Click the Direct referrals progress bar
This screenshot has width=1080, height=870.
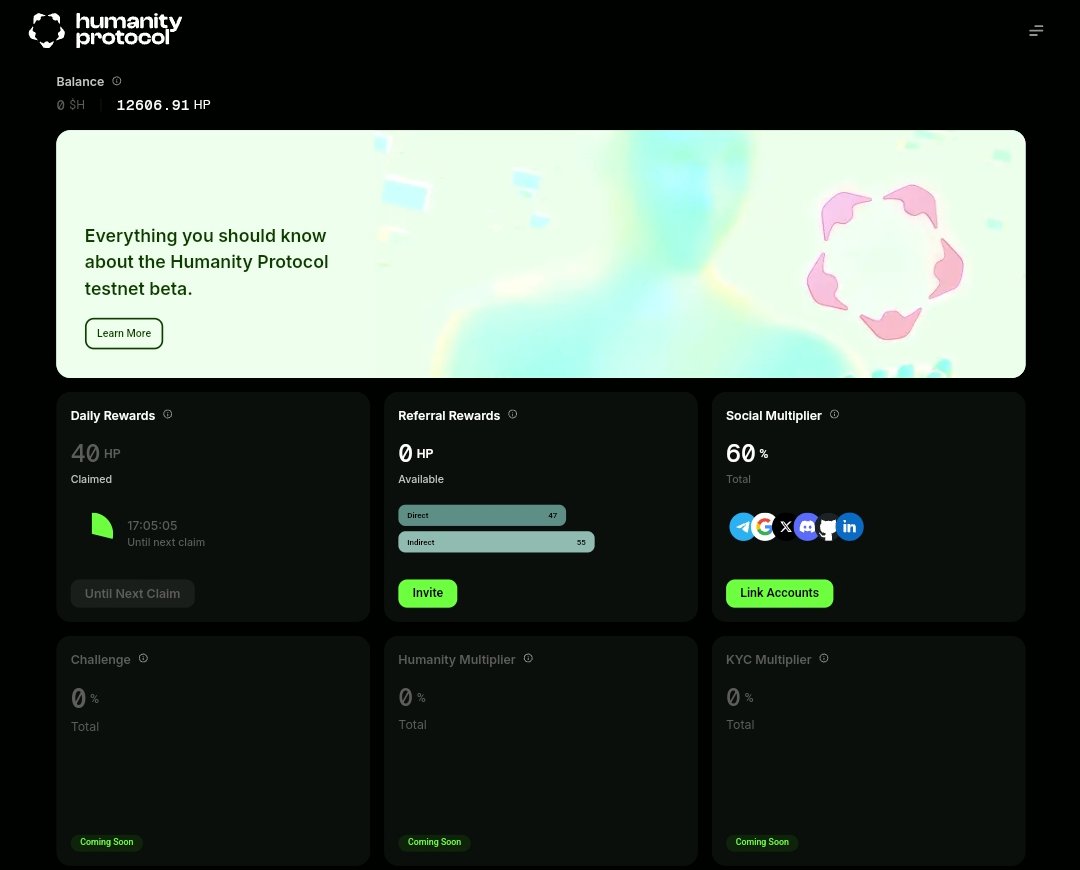482,514
